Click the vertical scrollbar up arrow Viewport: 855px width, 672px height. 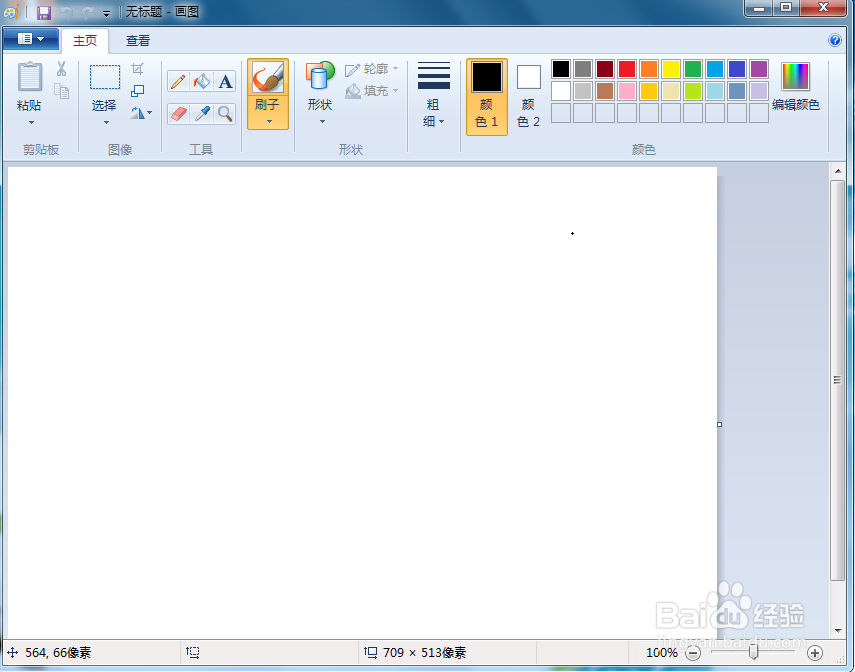[x=838, y=171]
